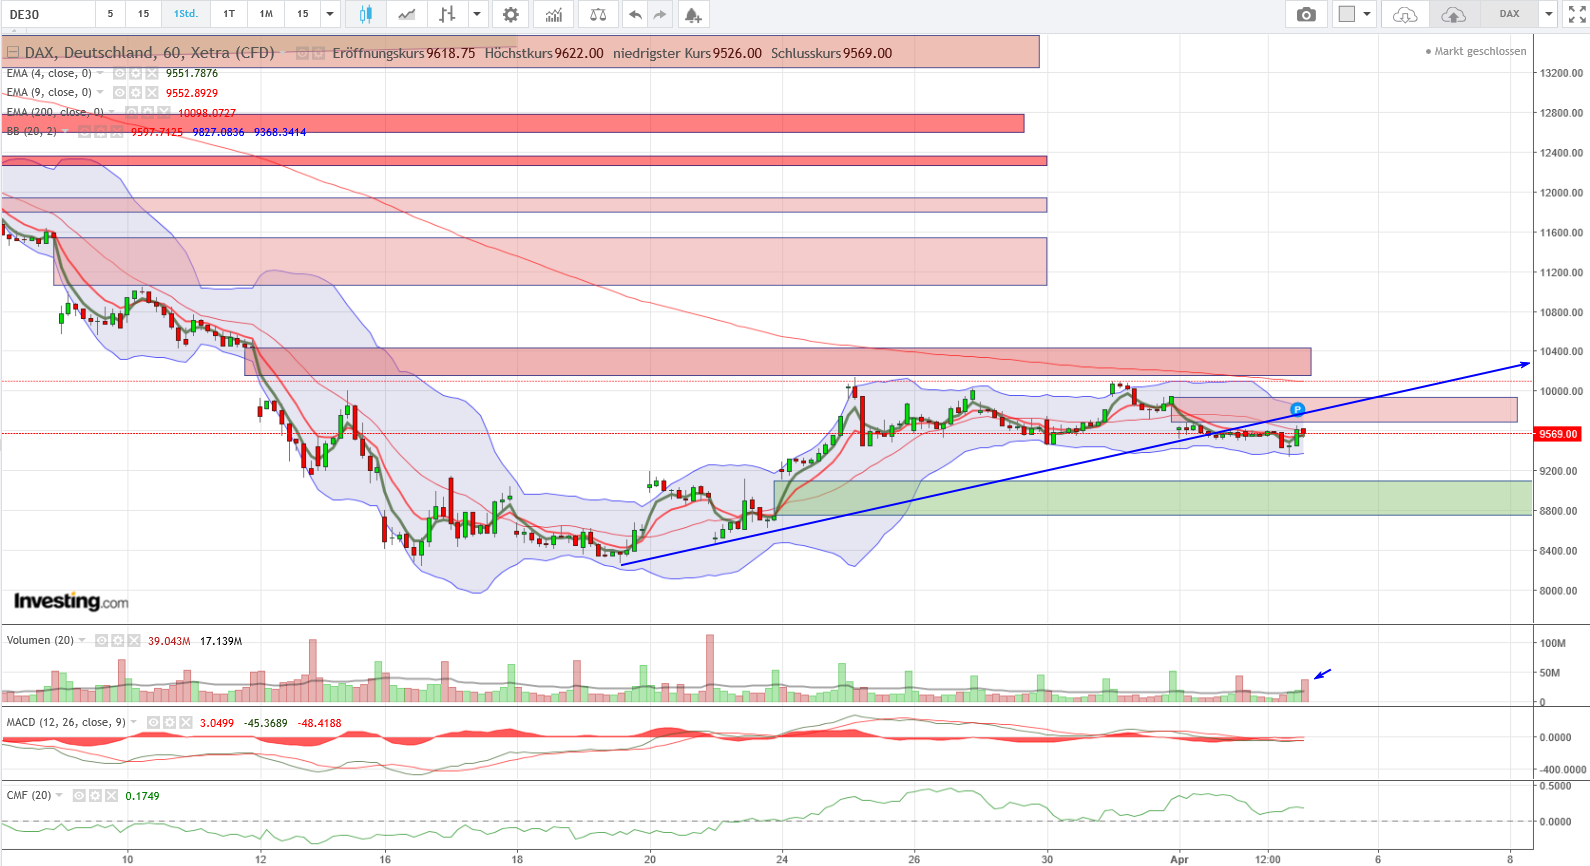
Task: Add an alert with bell icon
Action: (x=693, y=14)
